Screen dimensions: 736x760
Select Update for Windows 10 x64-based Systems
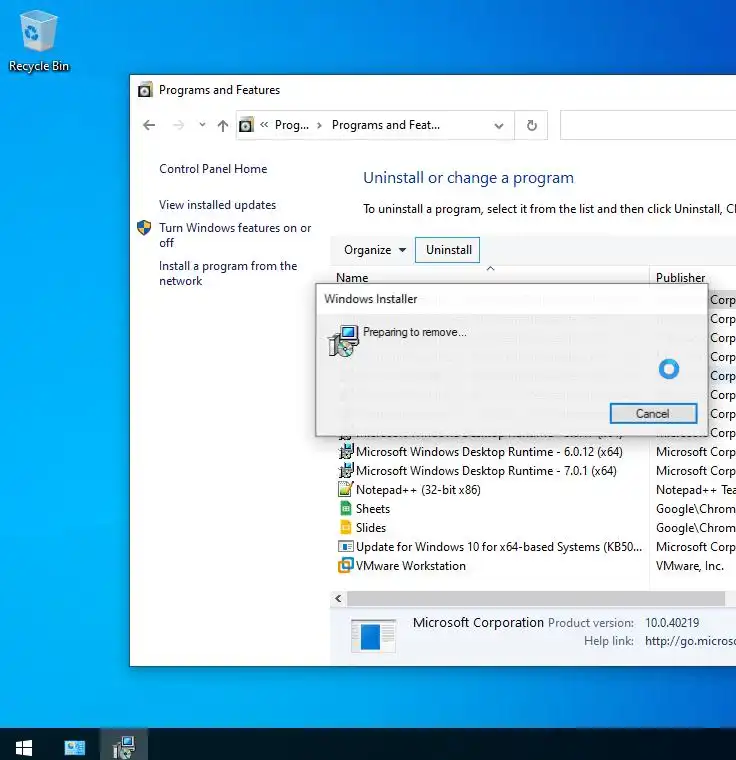498,547
